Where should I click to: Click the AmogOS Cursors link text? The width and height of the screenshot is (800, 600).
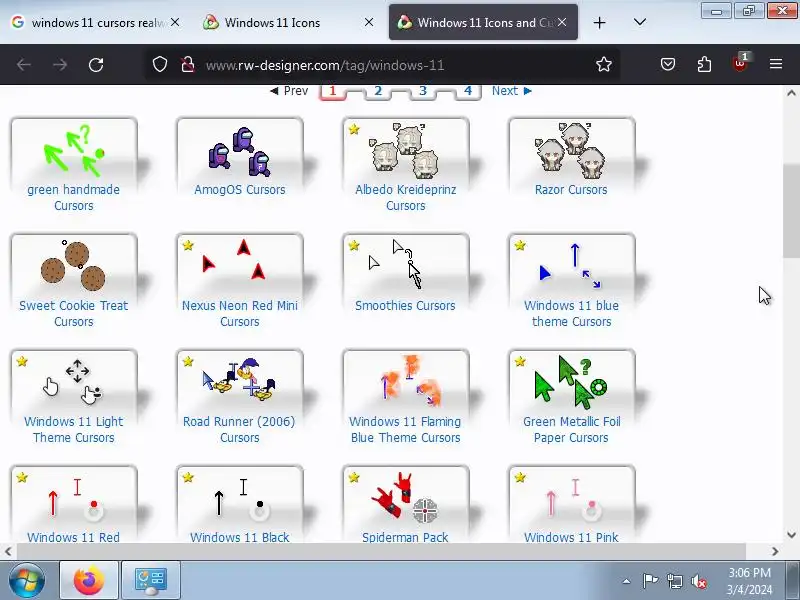(x=240, y=190)
